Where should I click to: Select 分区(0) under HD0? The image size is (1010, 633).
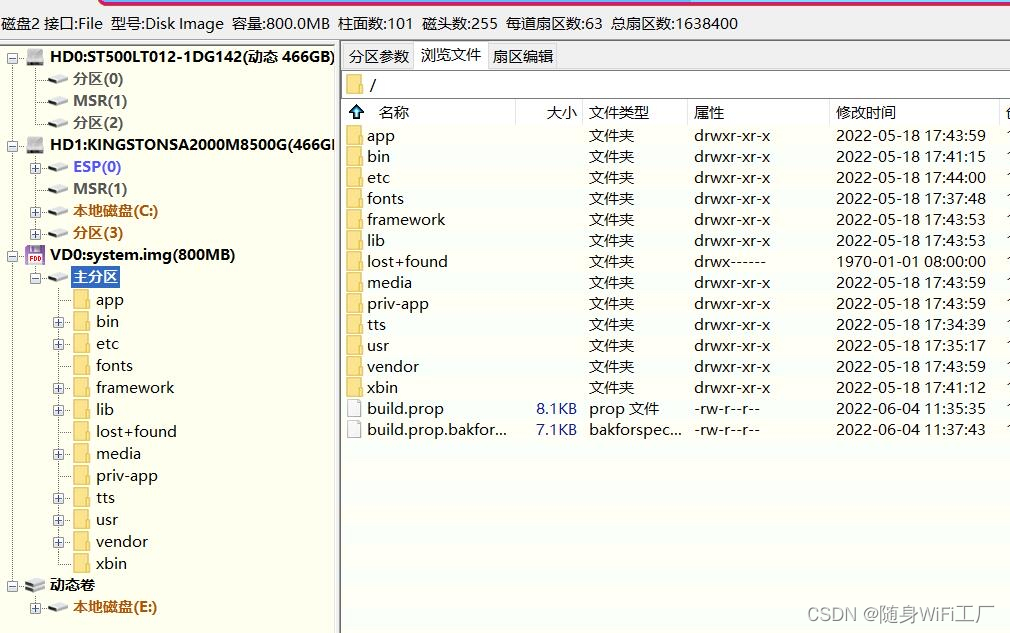click(x=98, y=79)
